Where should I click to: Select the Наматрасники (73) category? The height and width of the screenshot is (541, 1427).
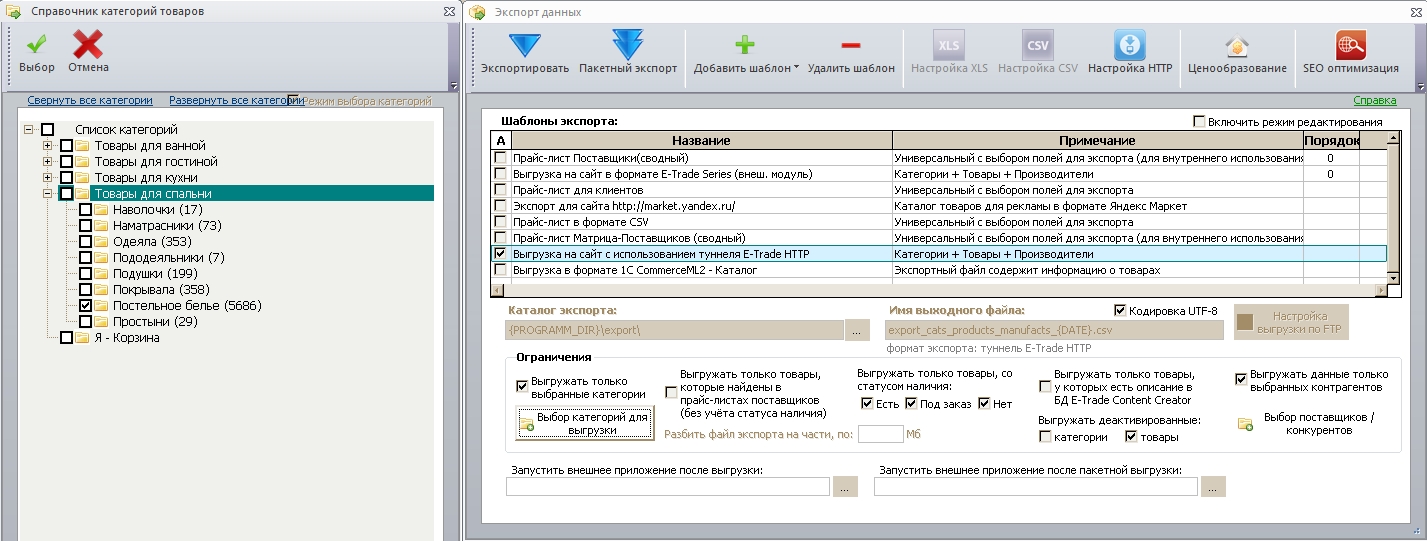click(x=167, y=226)
